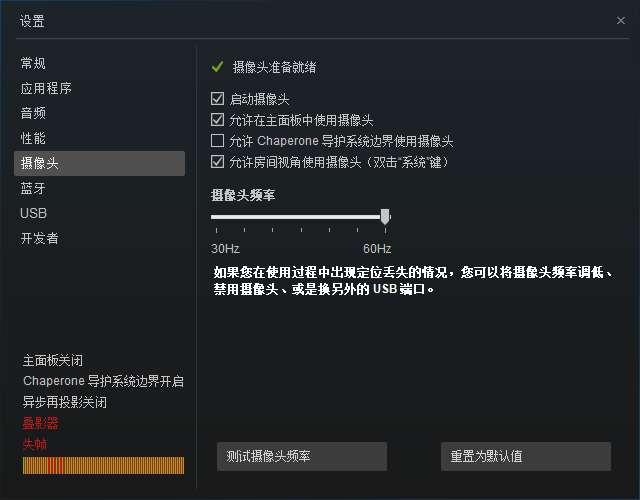Click the 摄像头频率 slider handle
The height and width of the screenshot is (500, 640).
click(x=385, y=216)
